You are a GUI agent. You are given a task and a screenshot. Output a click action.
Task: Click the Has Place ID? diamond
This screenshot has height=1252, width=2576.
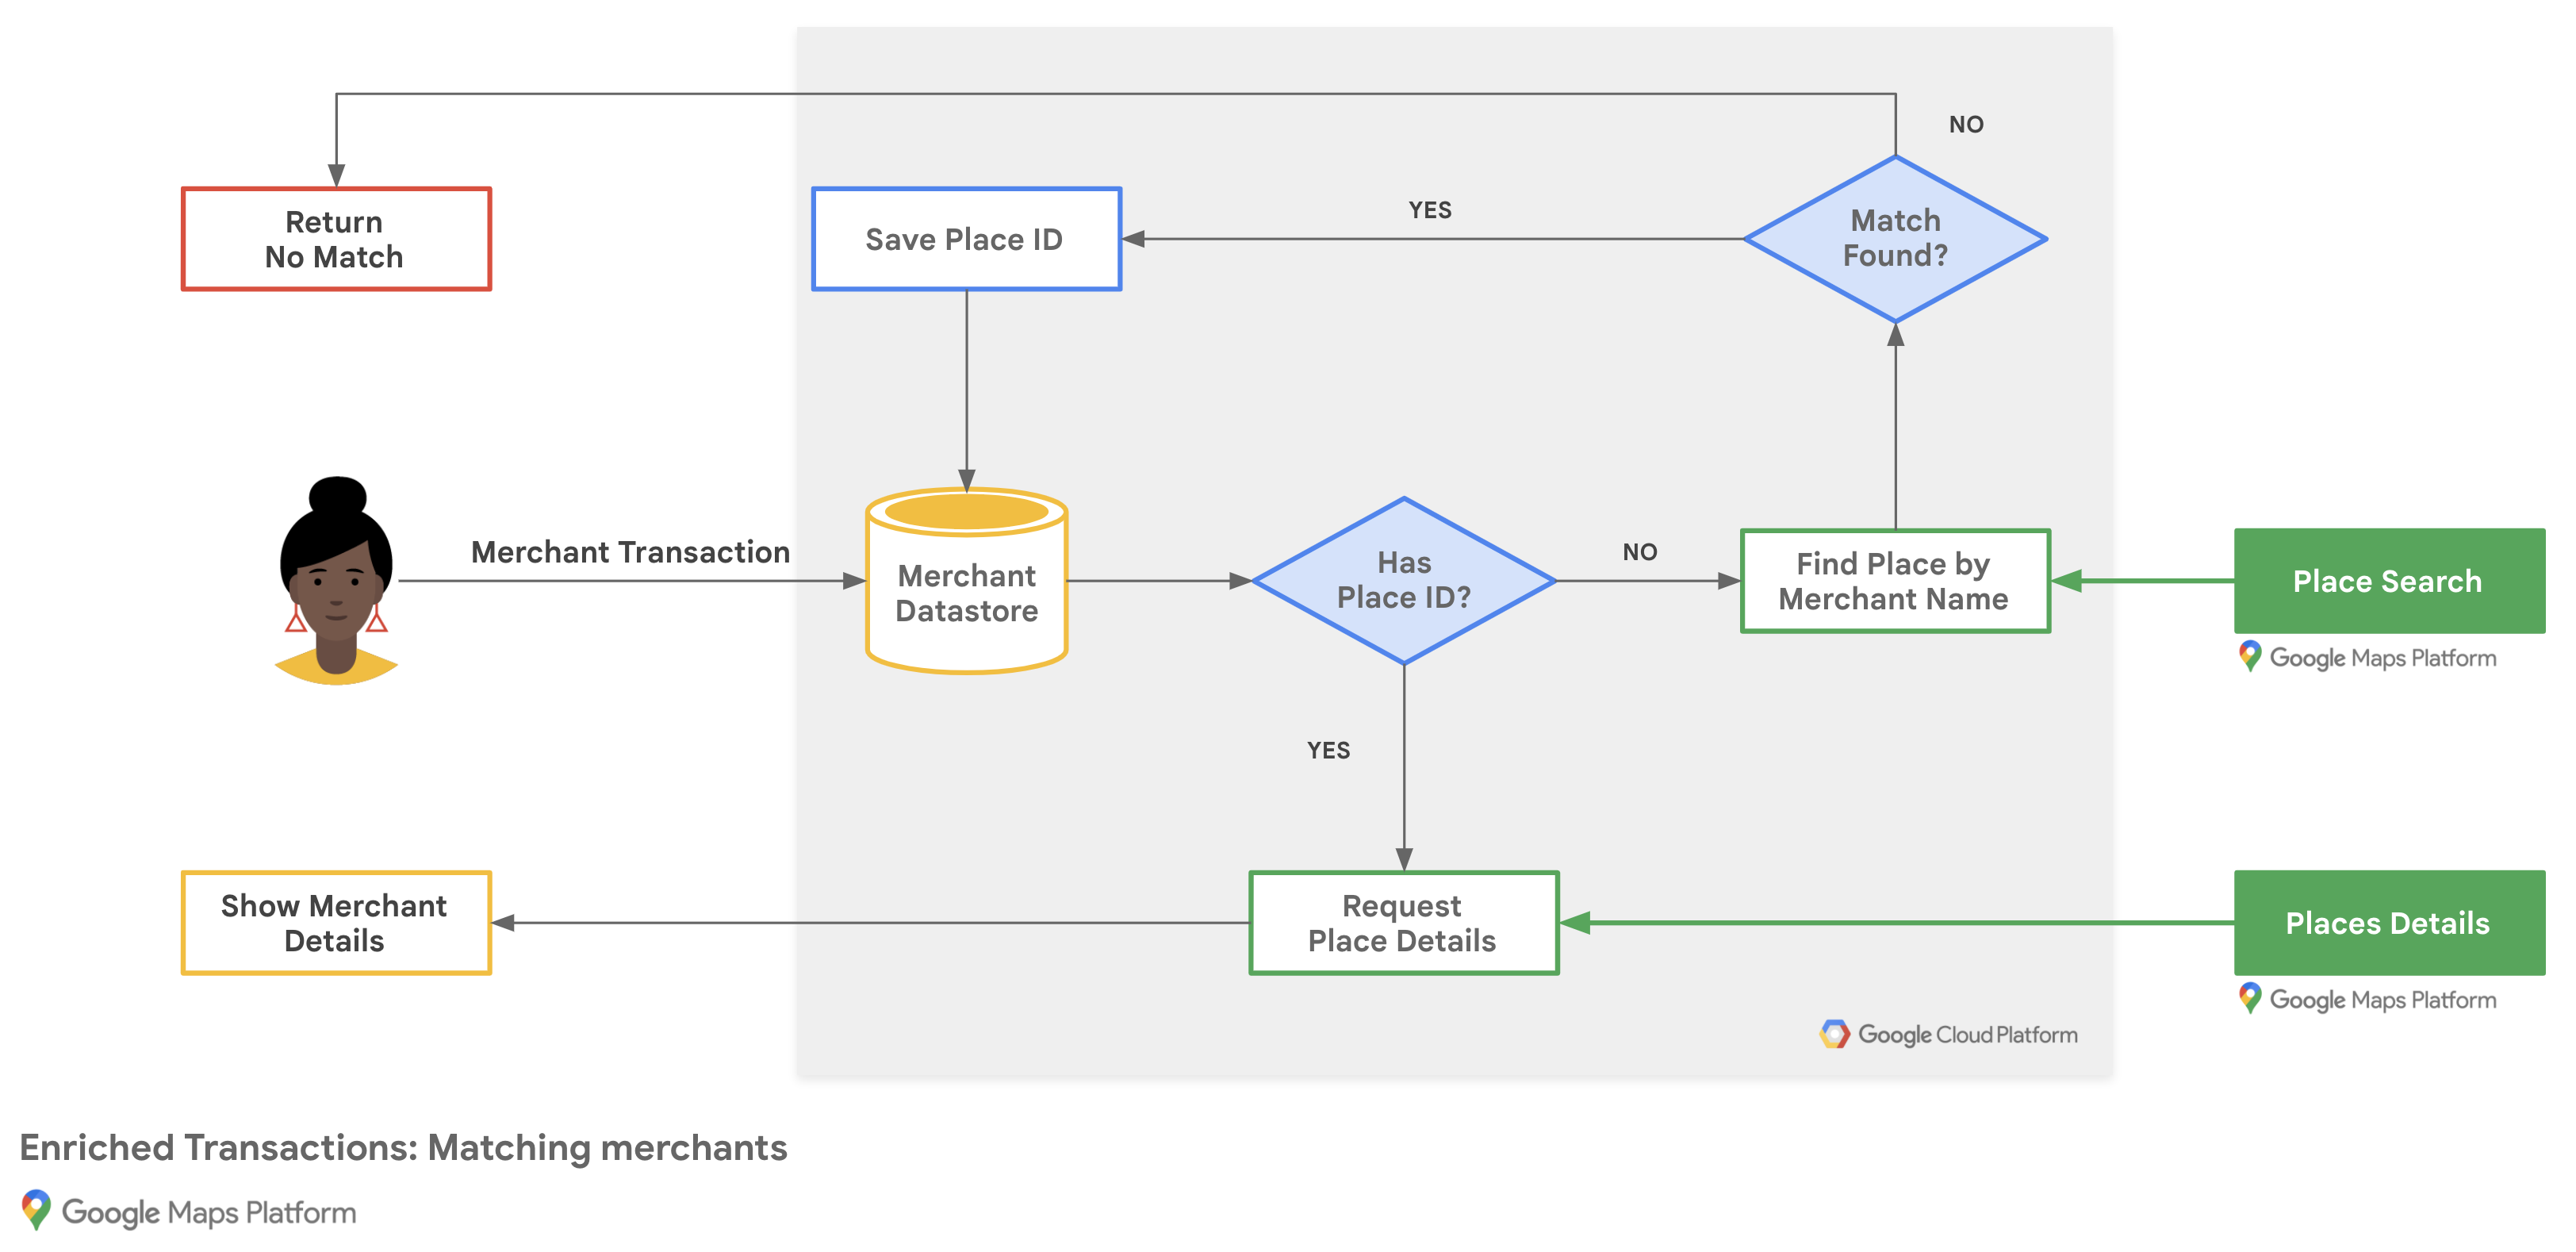[1403, 581]
